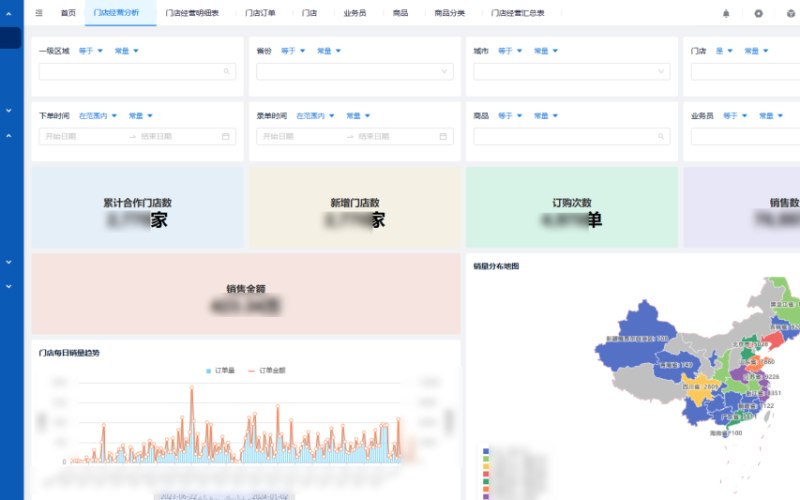
Task: Click the settings gear icon in header
Action: tap(759, 13)
